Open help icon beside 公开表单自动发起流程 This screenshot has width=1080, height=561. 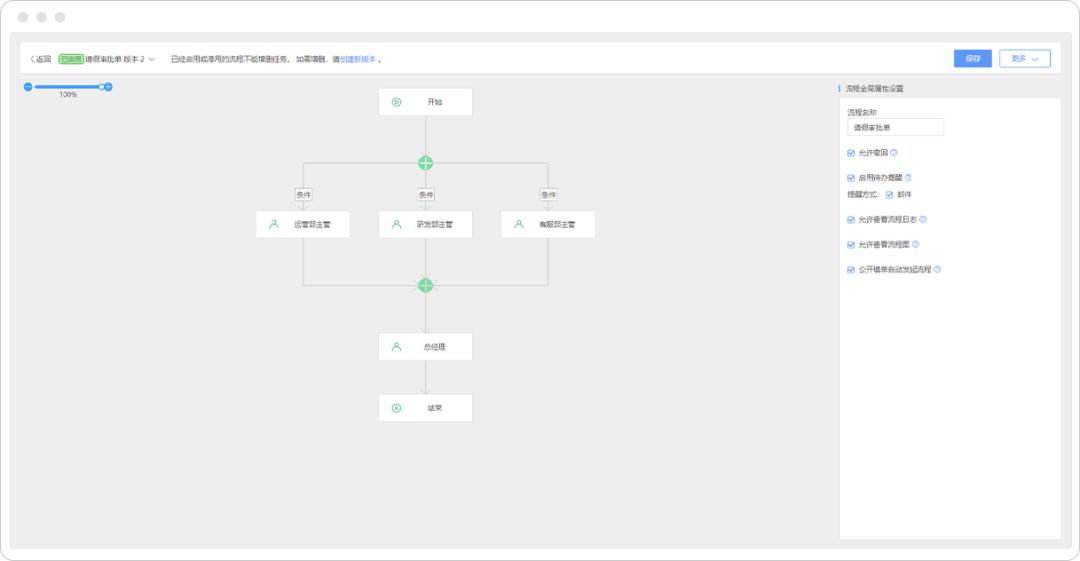(937, 269)
